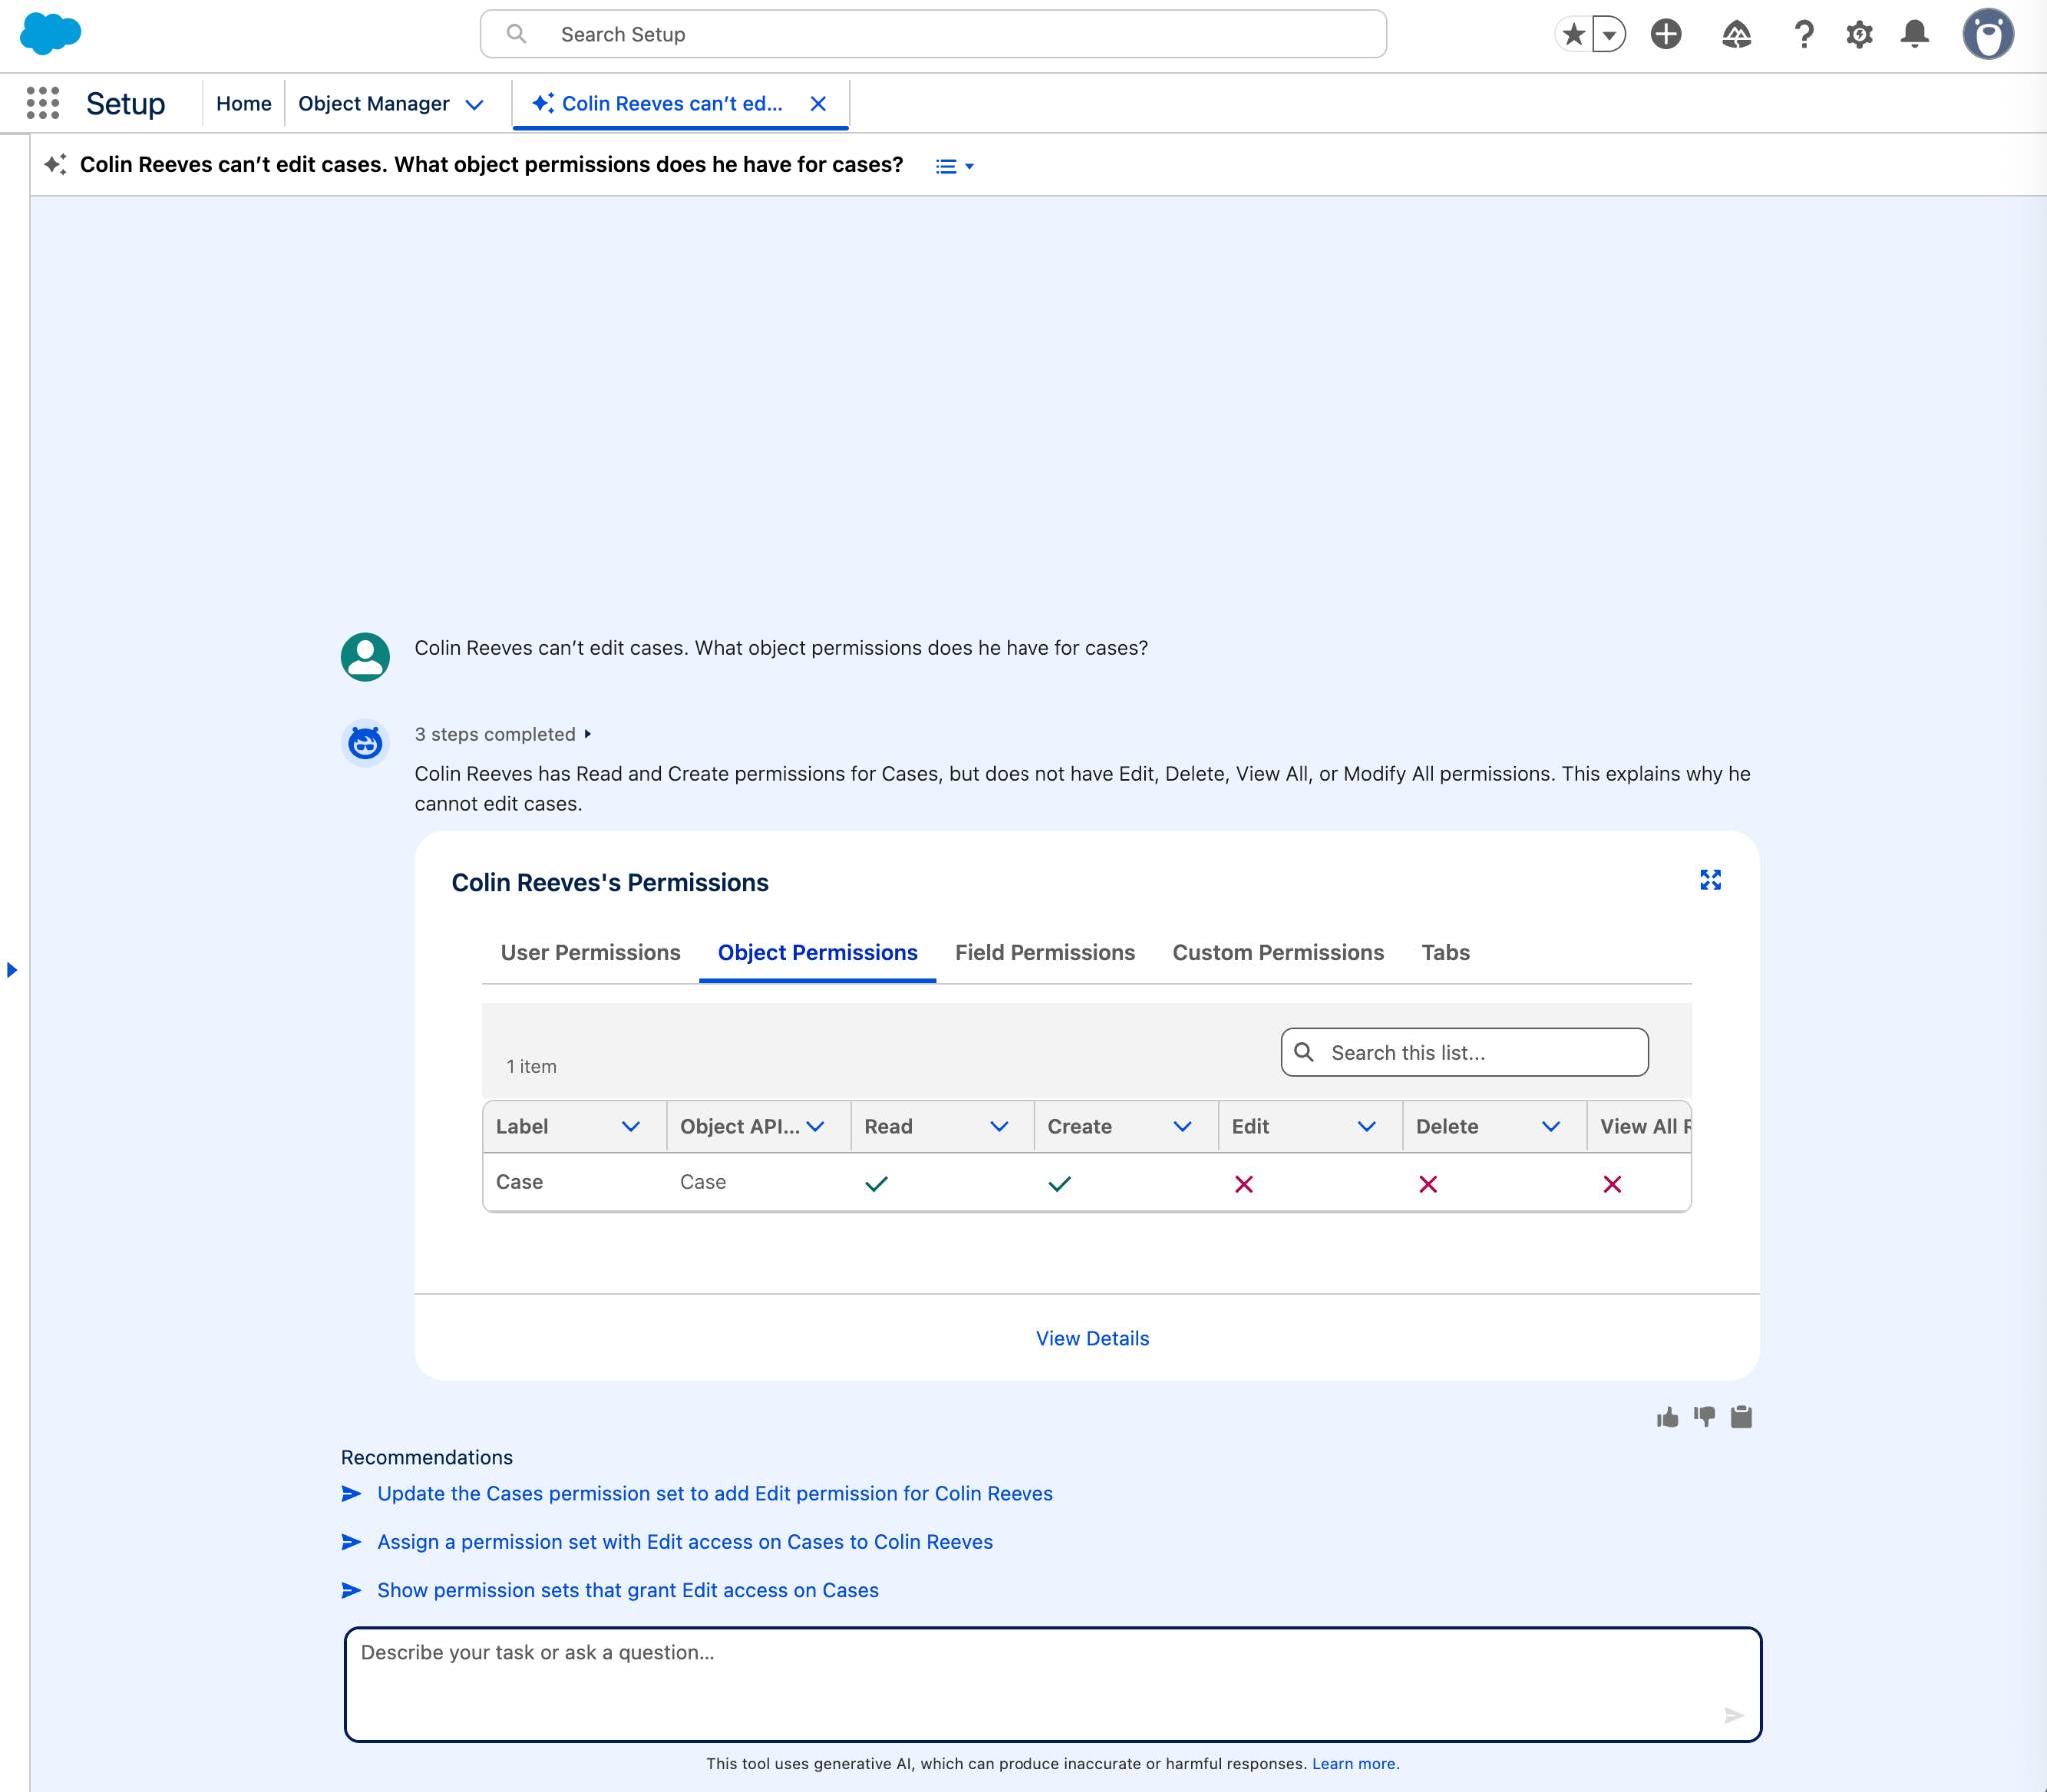This screenshot has width=2047, height=1792.
Task: Choose recommendation to assign a permission set
Action: (x=685, y=1542)
